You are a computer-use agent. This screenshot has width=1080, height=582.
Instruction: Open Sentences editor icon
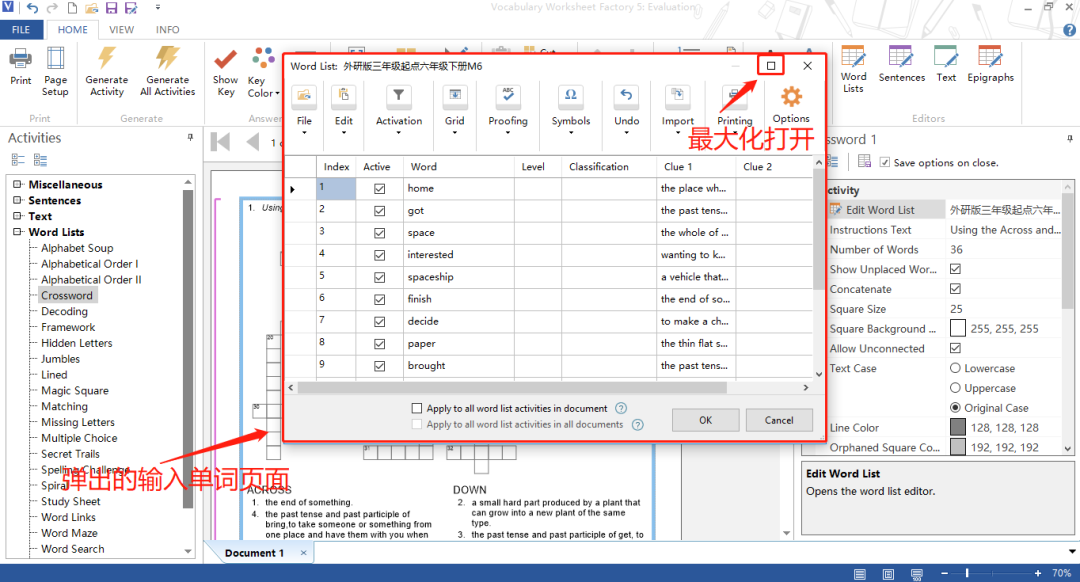tap(900, 56)
